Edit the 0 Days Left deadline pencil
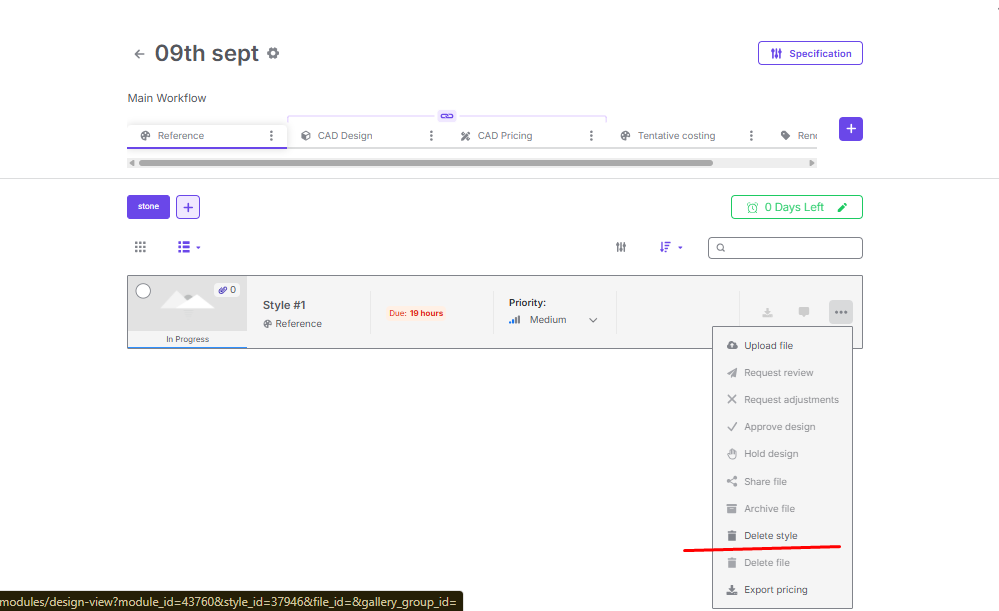Viewport: 999px width, 611px height. [842, 207]
